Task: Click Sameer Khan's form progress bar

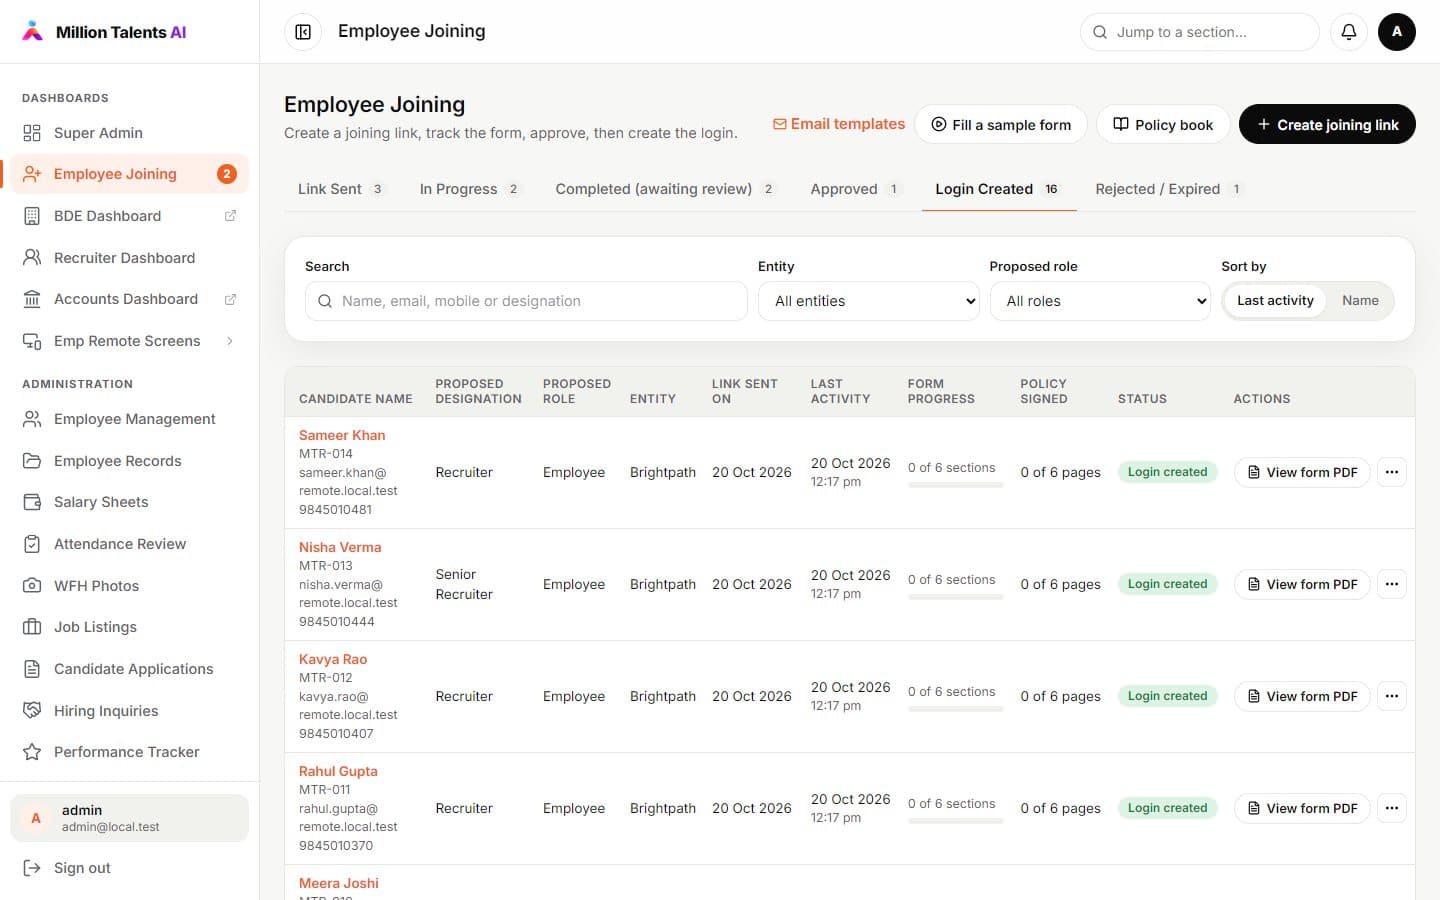Action: 955,485
